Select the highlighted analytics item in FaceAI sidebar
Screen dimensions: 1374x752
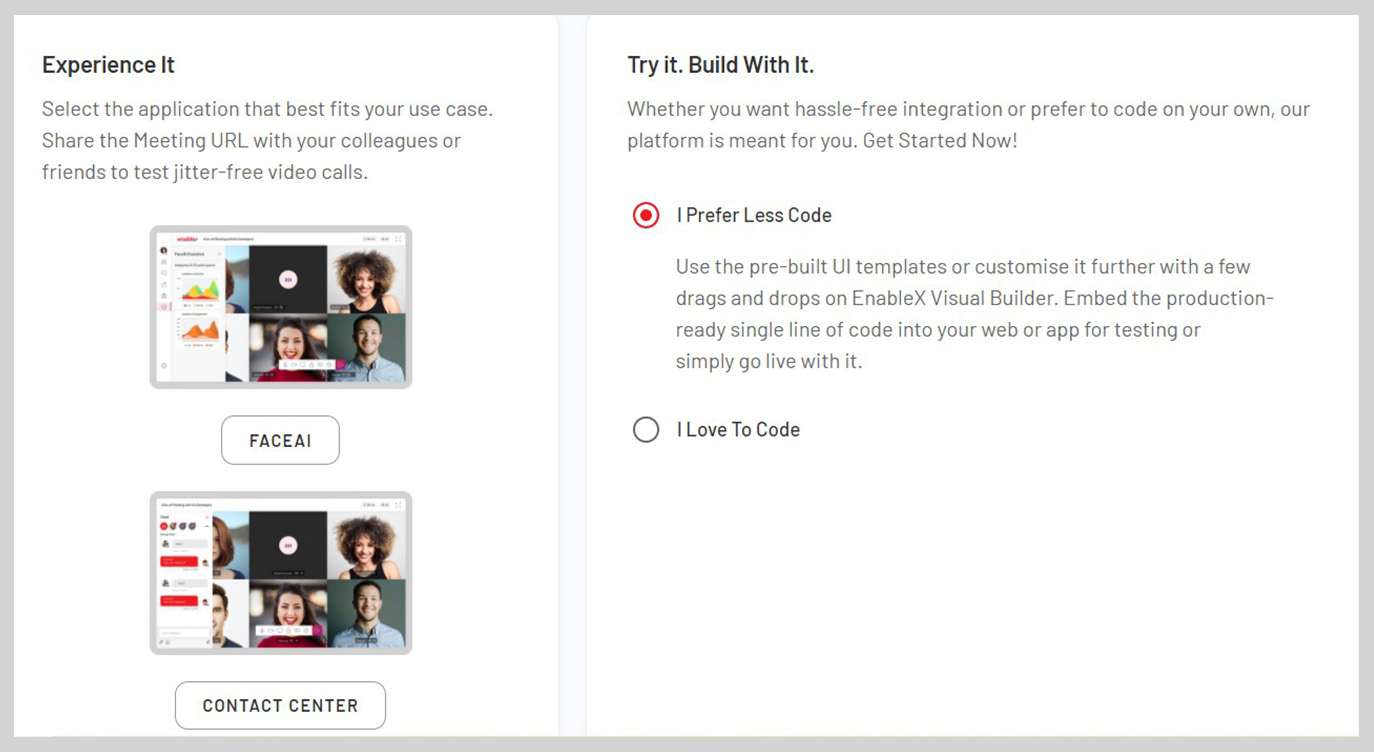coord(164,306)
